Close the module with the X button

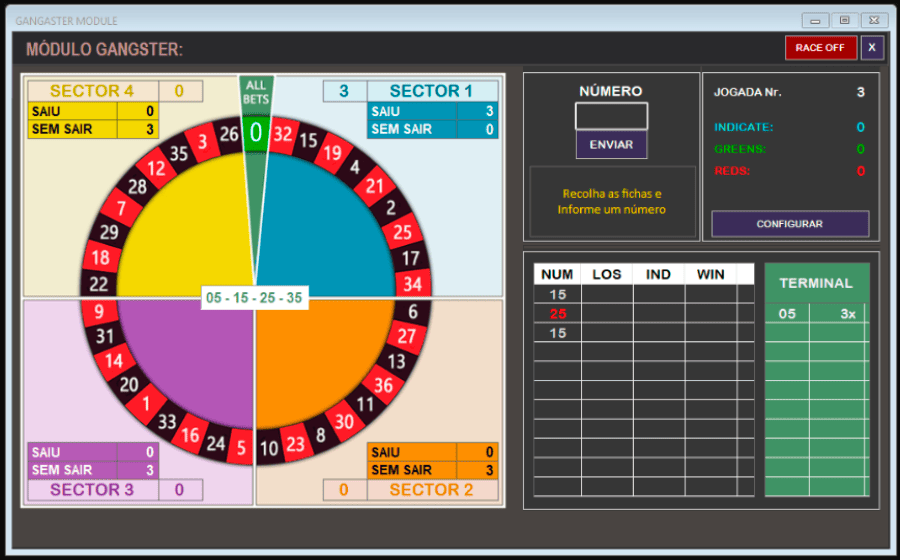[x=872, y=48]
